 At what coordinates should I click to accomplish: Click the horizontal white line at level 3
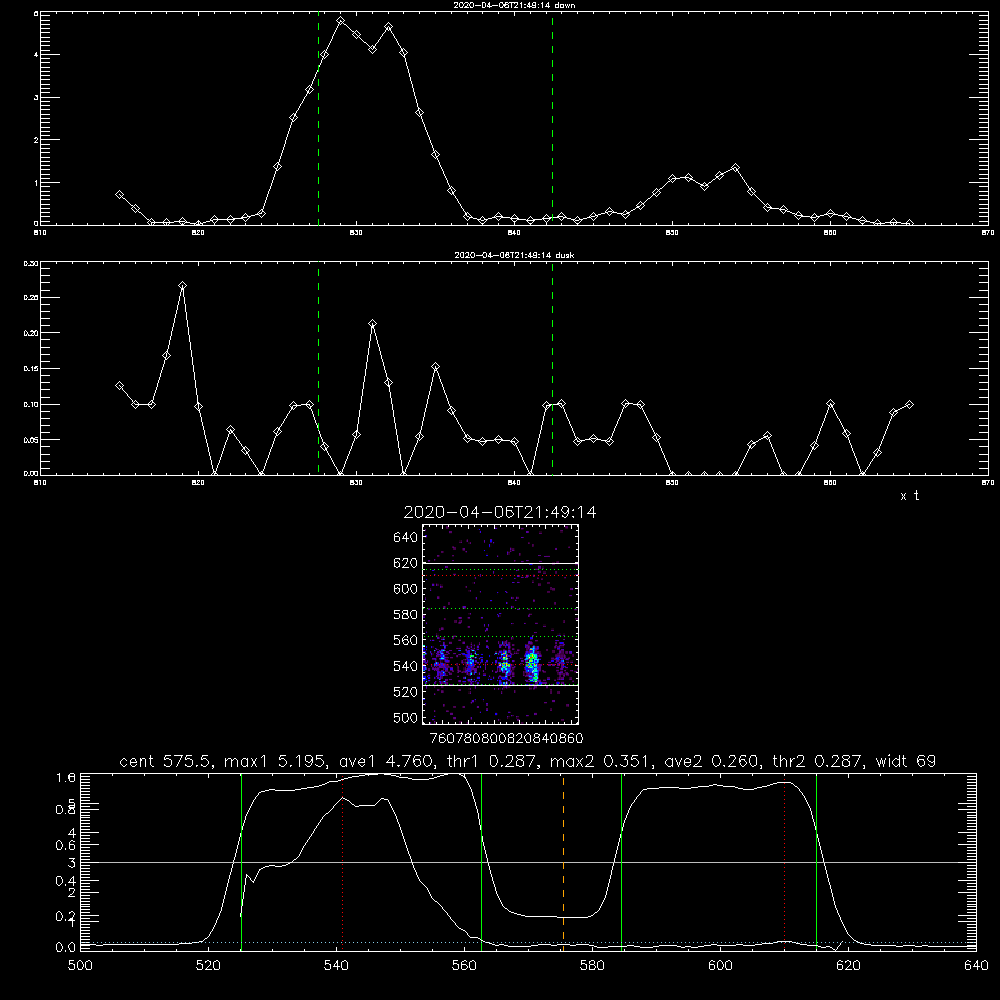(528, 862)
